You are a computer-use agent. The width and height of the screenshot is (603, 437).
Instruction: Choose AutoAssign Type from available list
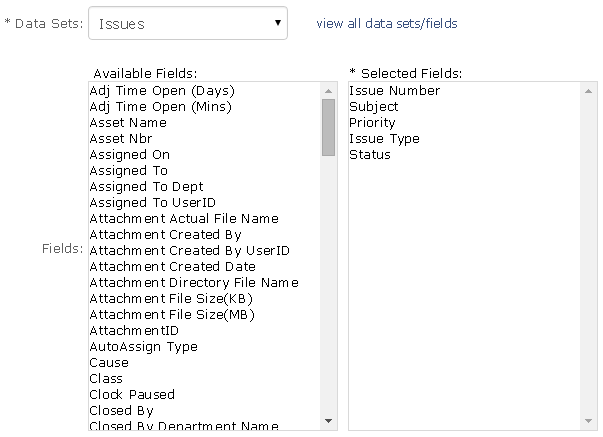[143, 347]
